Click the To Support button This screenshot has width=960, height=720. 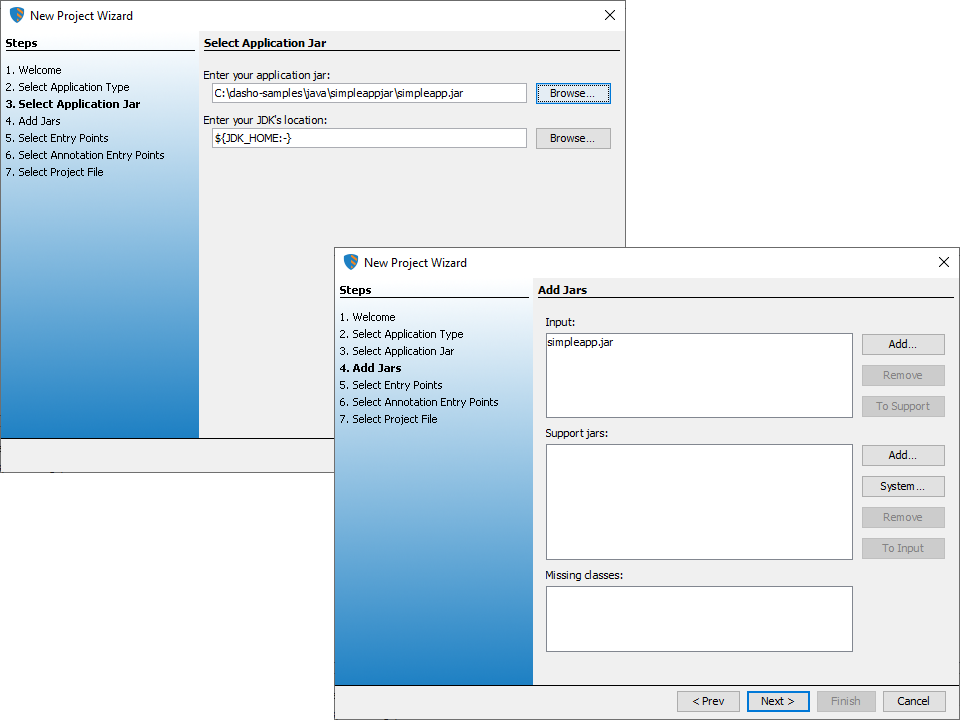[903, 407]
